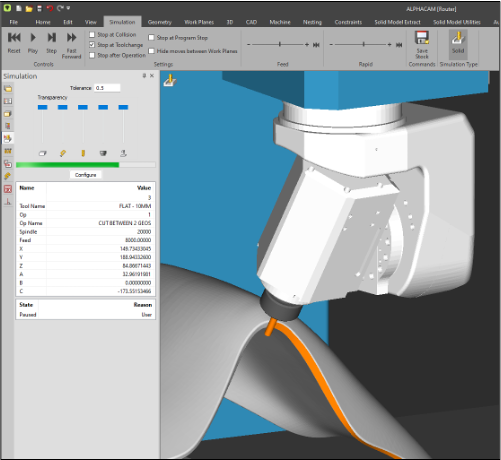The image size is (501, 460).
Task: Click first sidebar icon in Simulation panel
Action: pos(8,89)
